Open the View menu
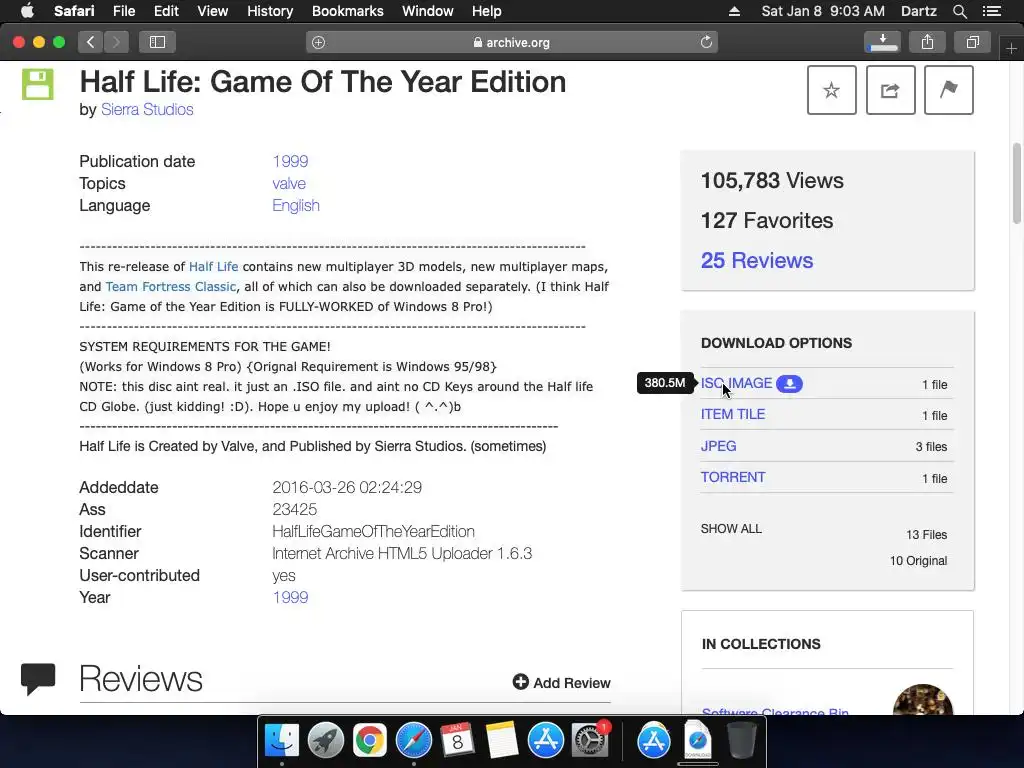 [212, 11]
